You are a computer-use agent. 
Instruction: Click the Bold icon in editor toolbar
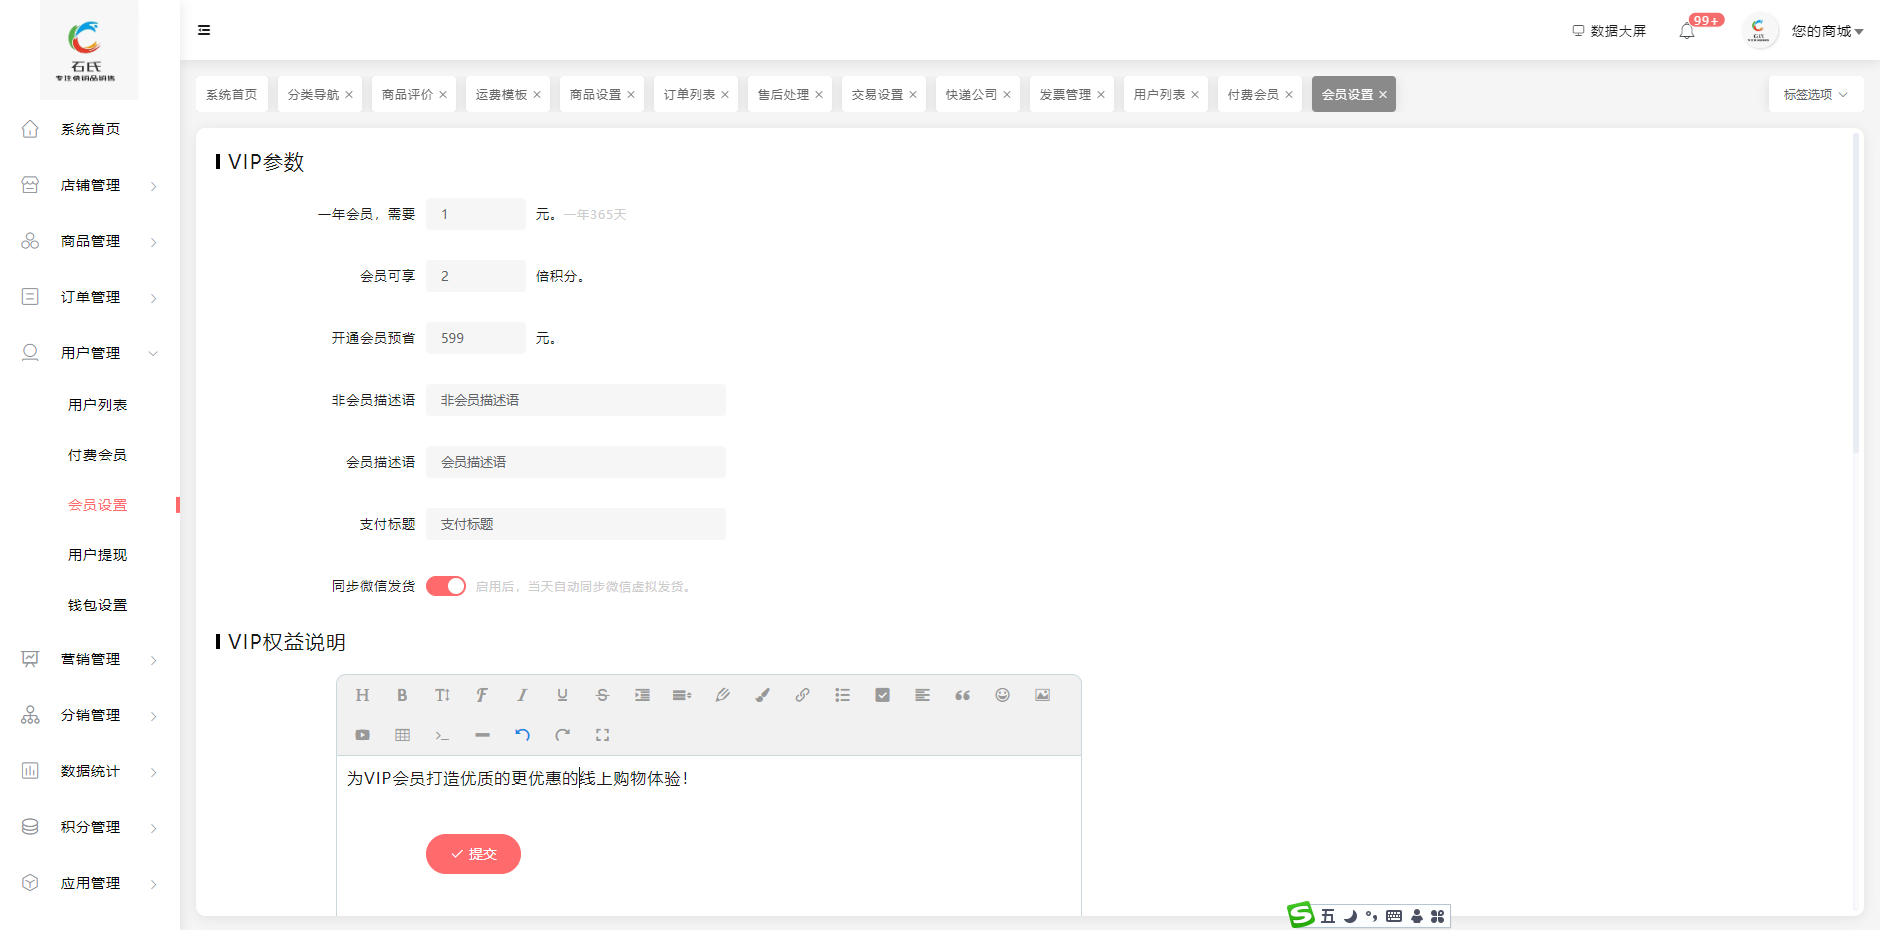point(402,695)
